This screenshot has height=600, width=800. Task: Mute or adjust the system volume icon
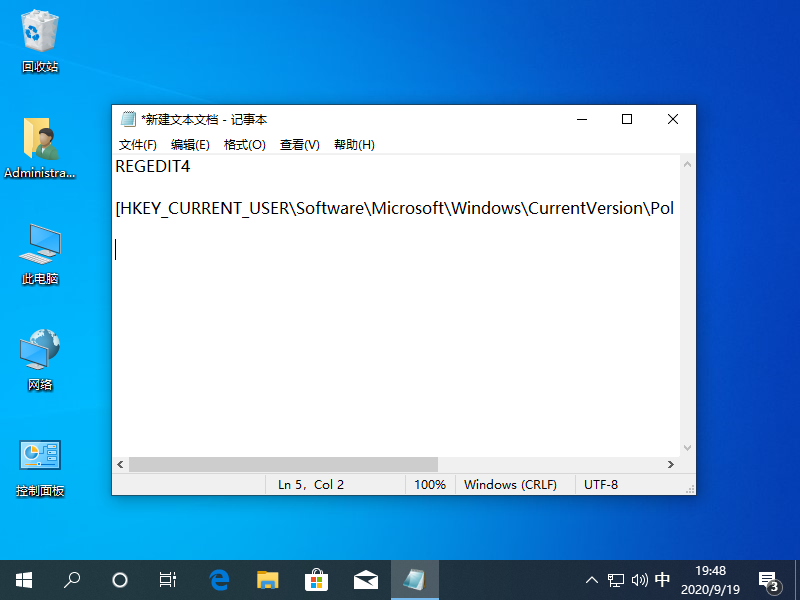coord(639,579)
